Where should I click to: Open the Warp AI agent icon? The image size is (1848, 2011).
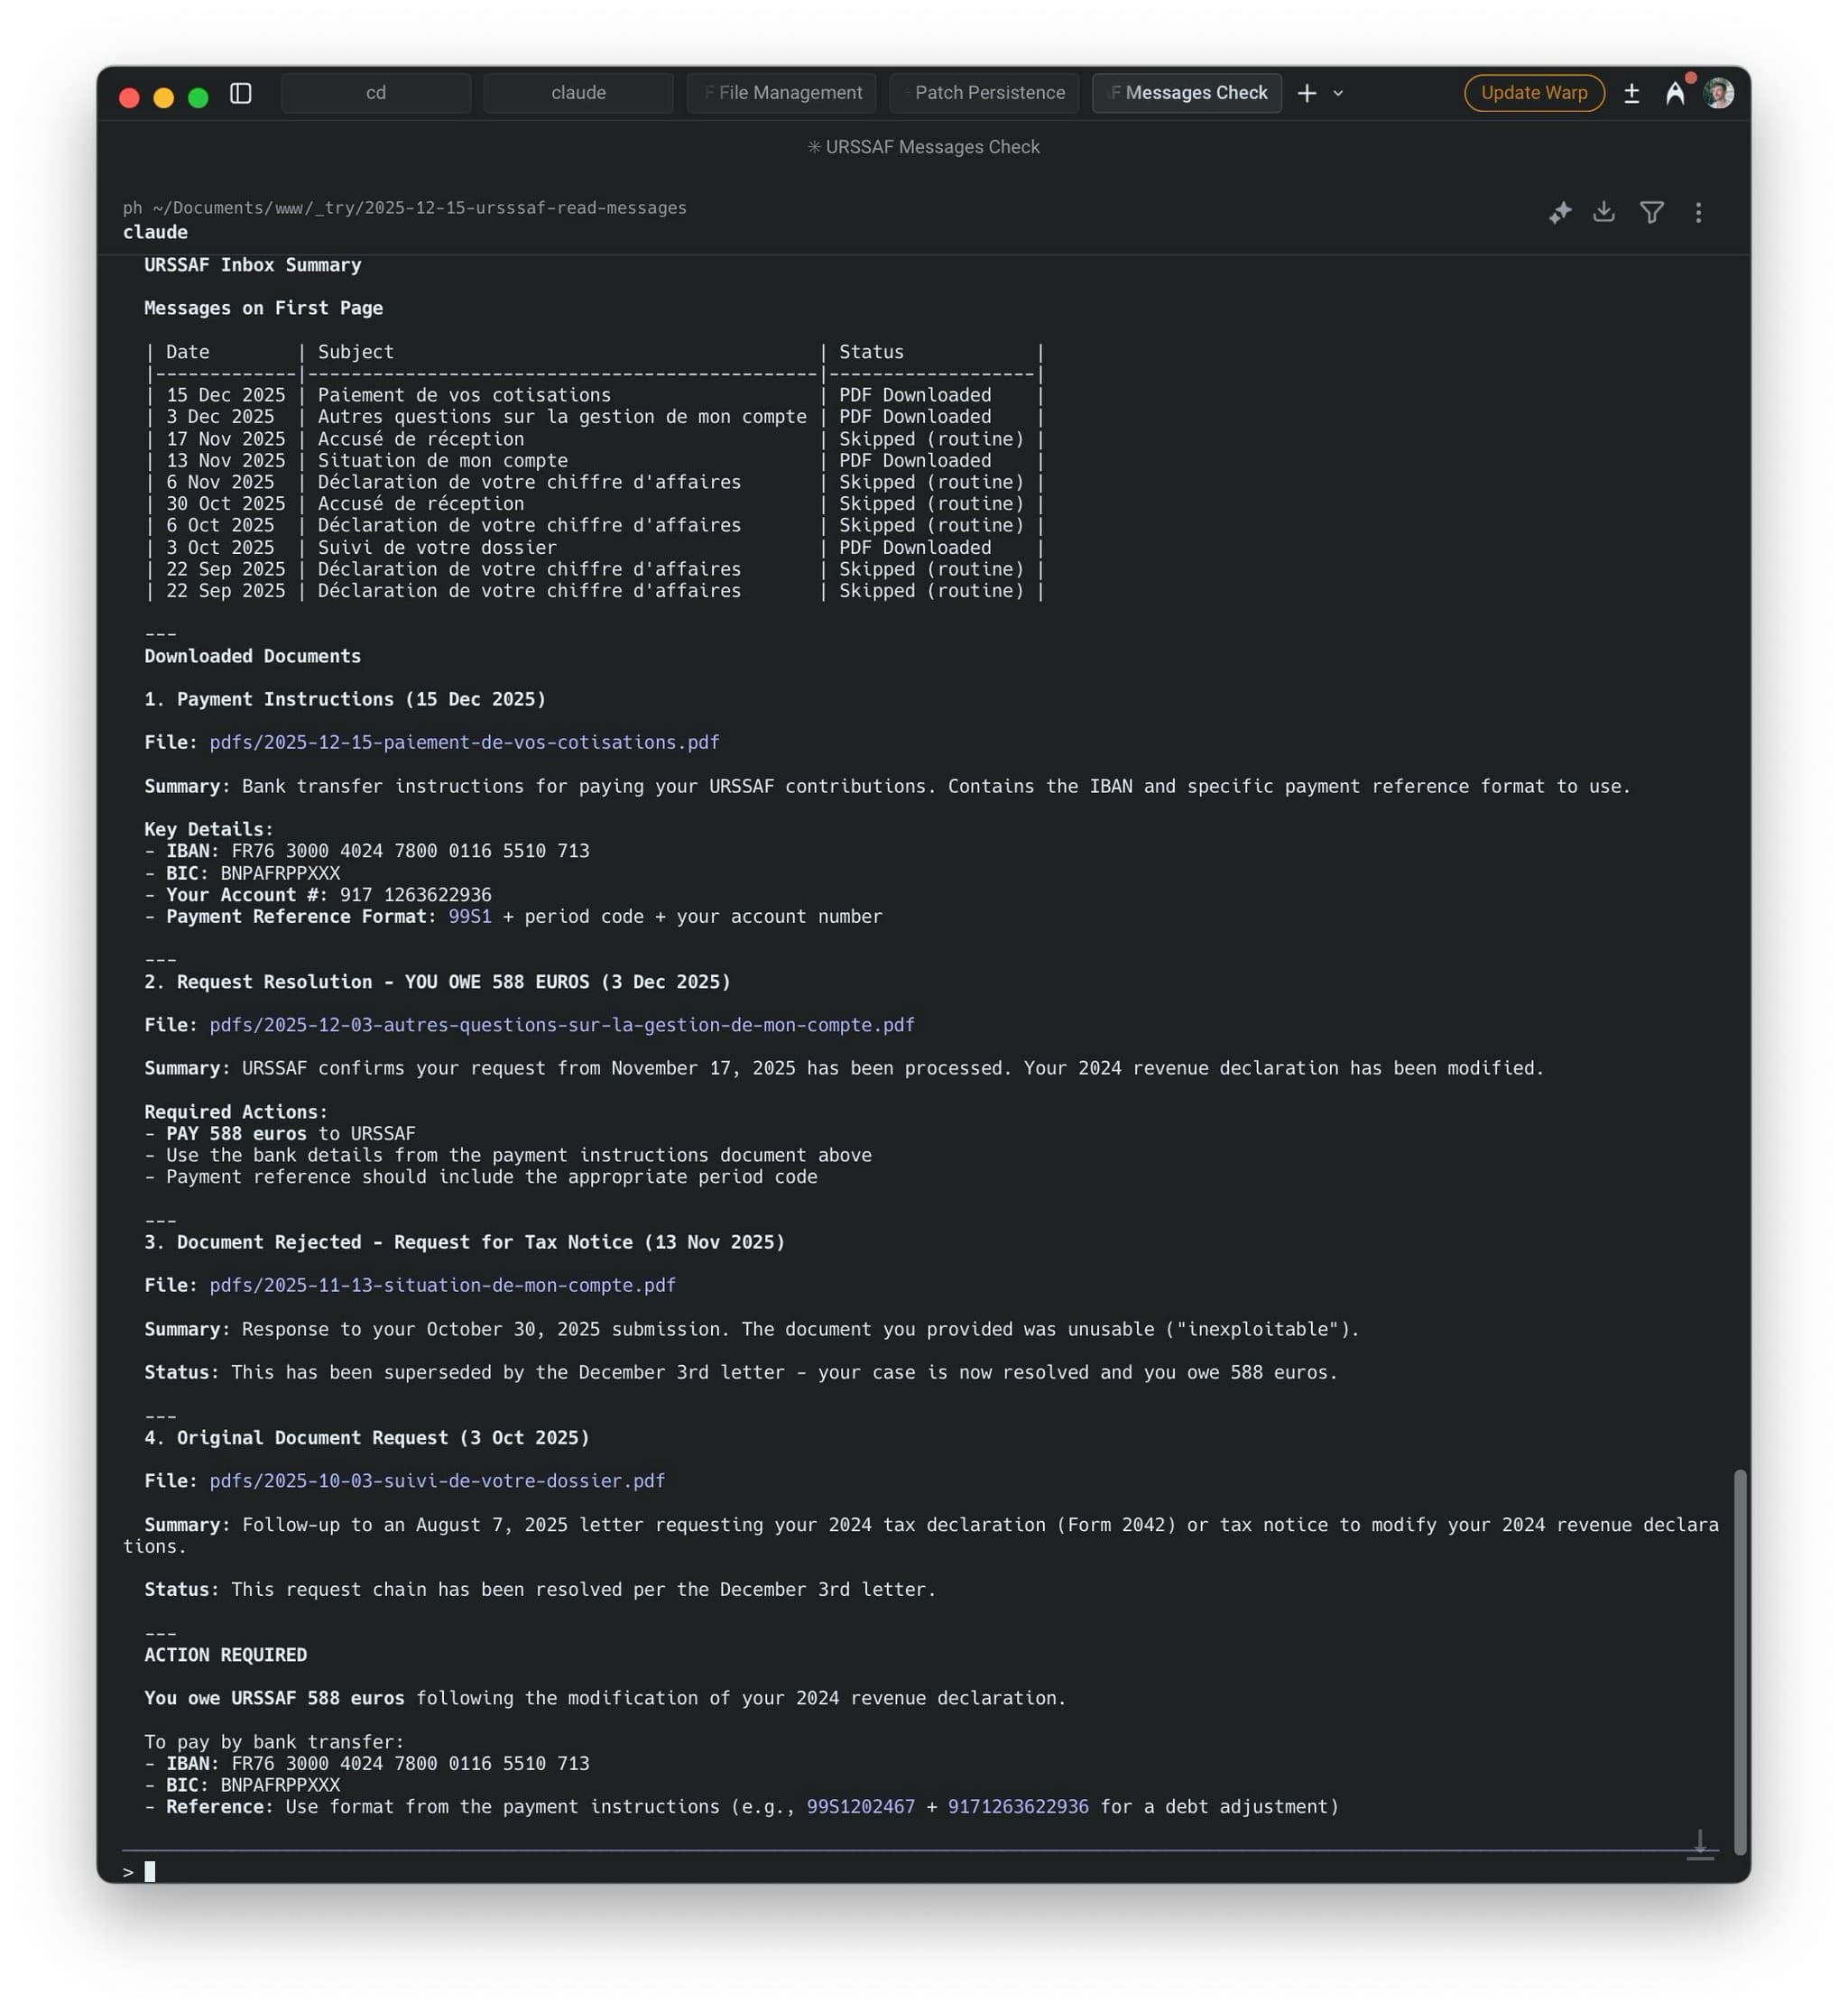tap(1675, 93)
